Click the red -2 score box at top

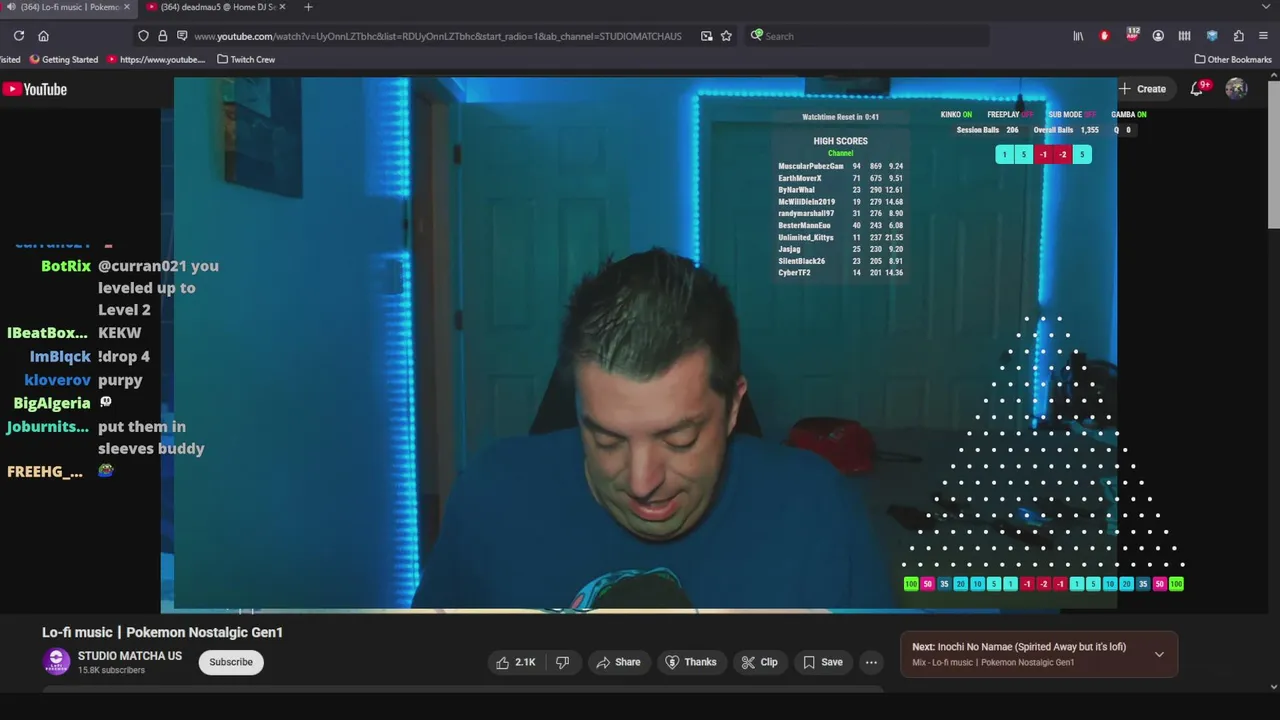[x=1062, y=154]
